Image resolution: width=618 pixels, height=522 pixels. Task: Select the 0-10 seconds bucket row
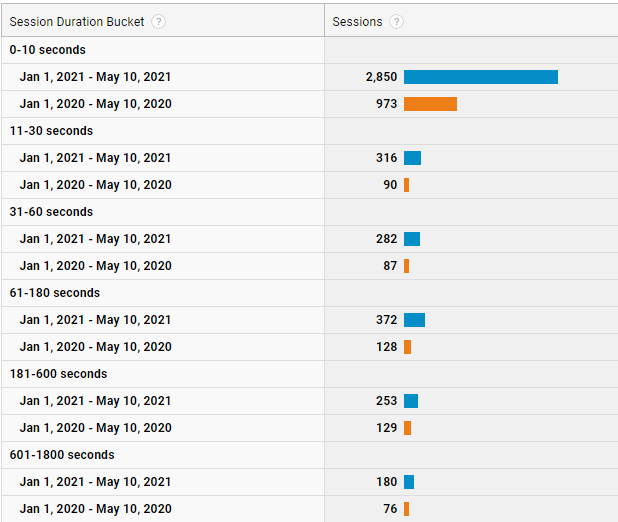[x=48, y=50]
